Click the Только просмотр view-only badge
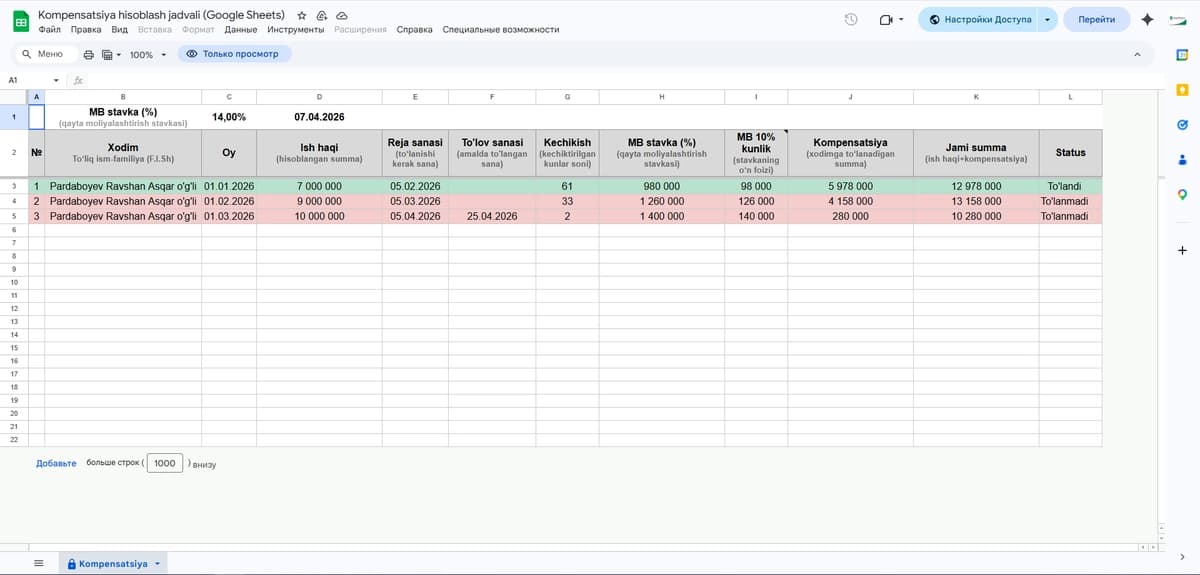This screenshot has width=1200, height=575. tap(235, 54)
